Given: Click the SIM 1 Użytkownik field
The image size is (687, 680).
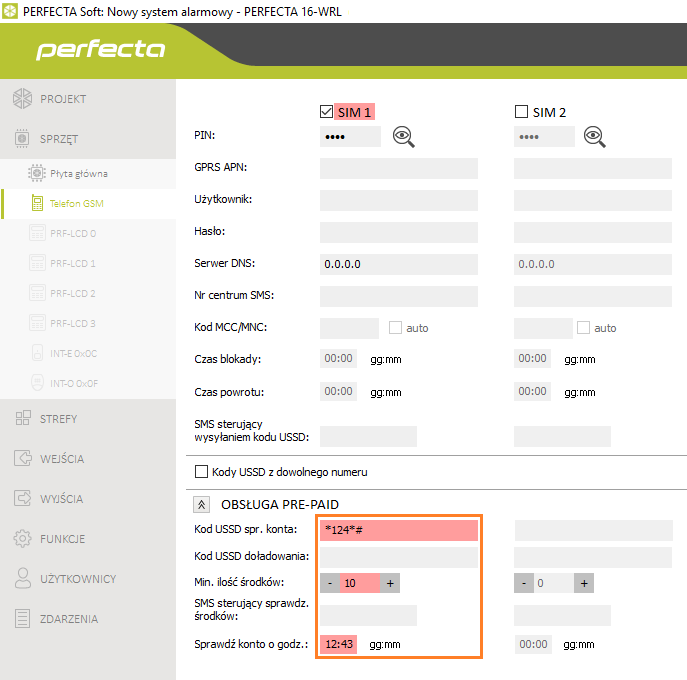Looking at the screenshot, I should [x=399, y=201].
